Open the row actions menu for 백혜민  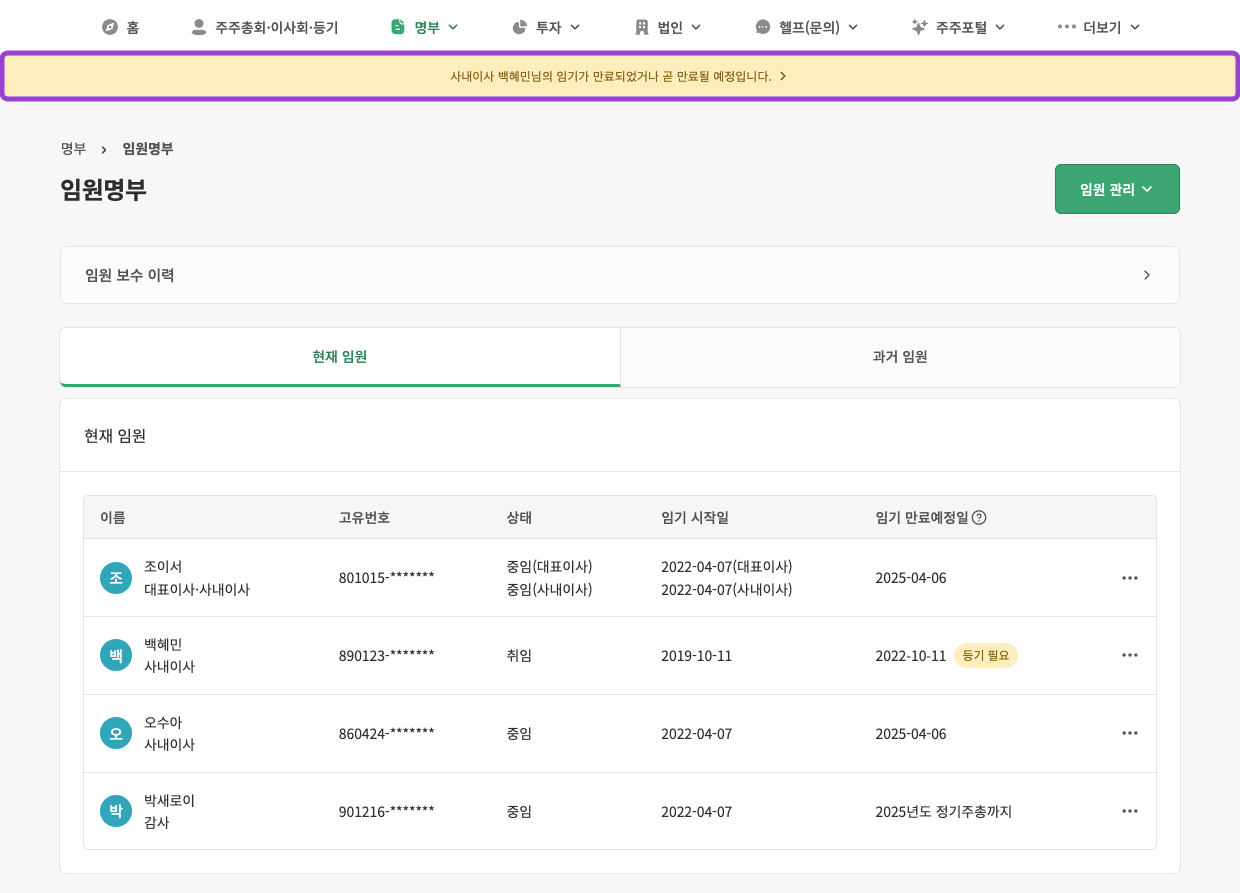pyautogui.click(x=1130, y=655)
